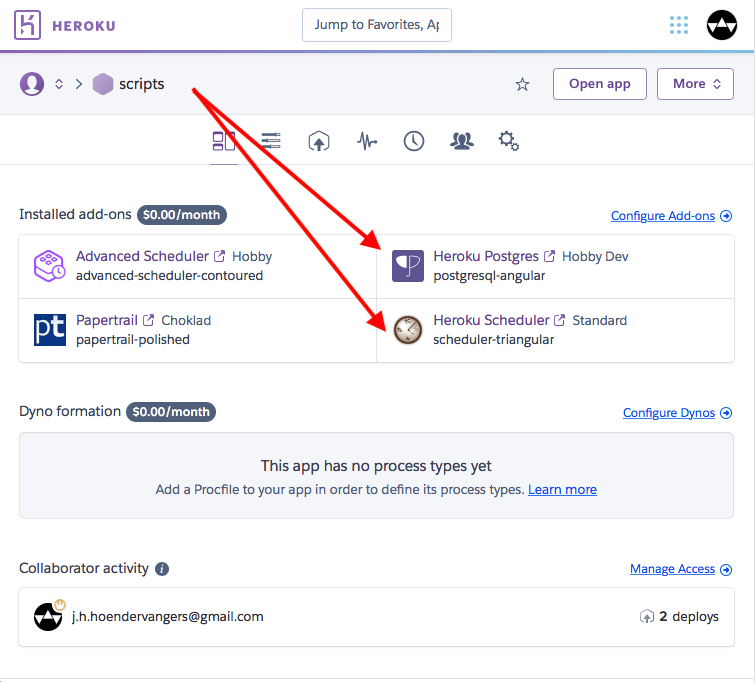Viewport: 755px width, 682px height.
Task: Open the Settings gears tab
Action: pyautogui.click(x=508, y=141)
